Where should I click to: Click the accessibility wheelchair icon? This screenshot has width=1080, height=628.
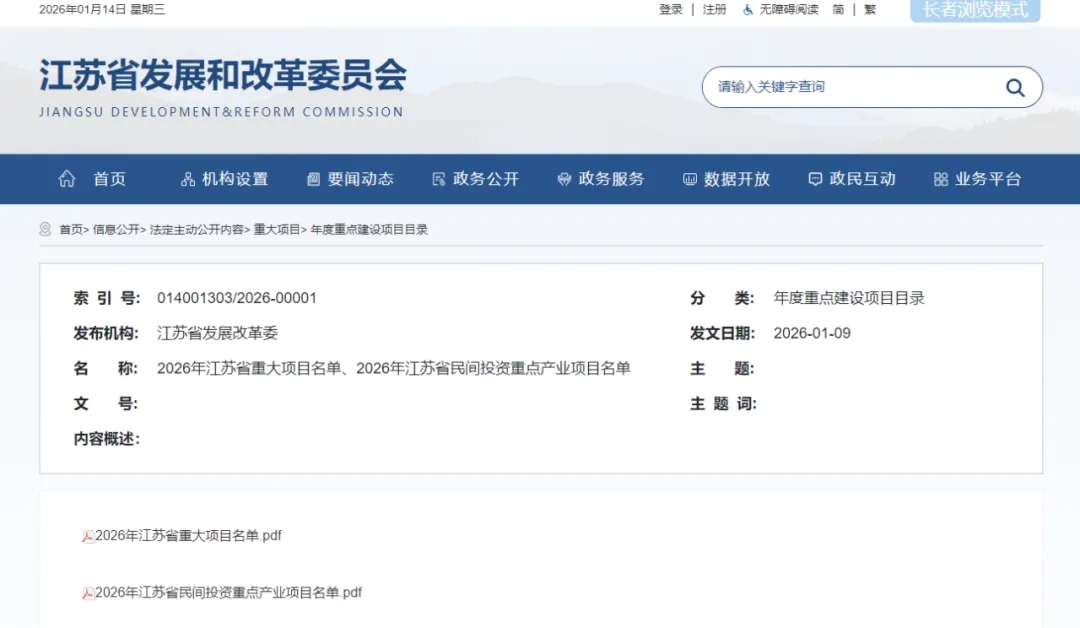748,9
